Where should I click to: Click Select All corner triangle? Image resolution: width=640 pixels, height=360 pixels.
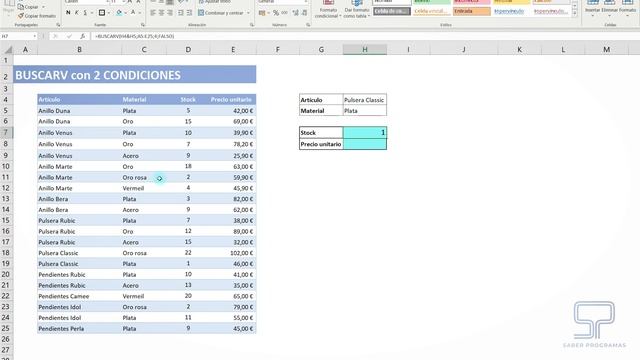click(x=7, y=50)
